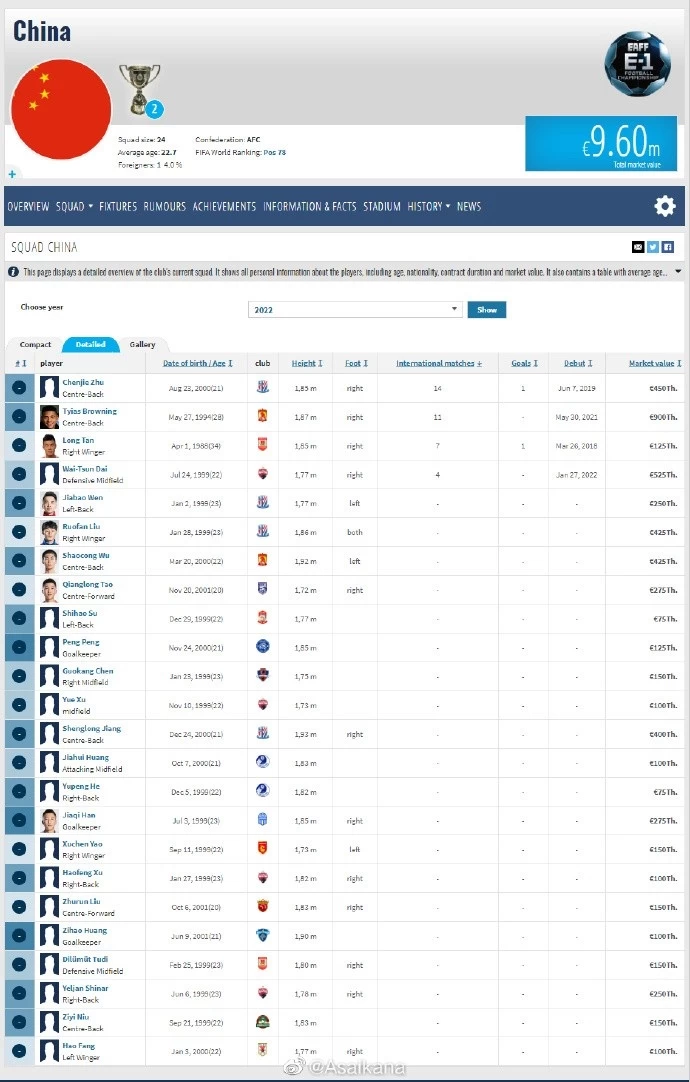Share squad page on Facebook
The height and width of the screenshot is (1082, 690).
coord(668,247)
